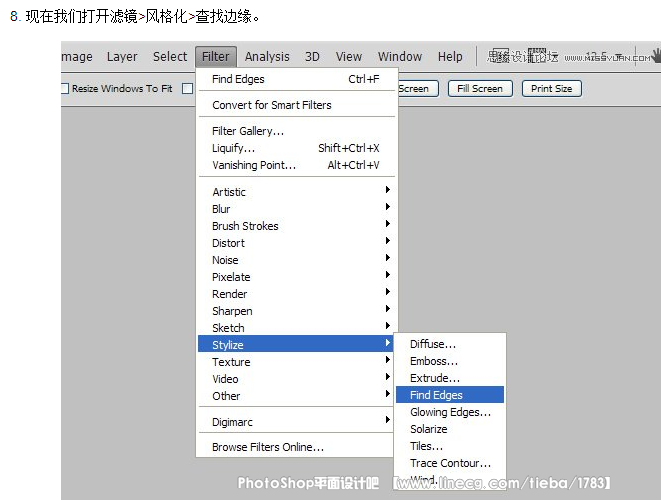Screen dimensions: 661x500
Task: Open Vanishing Point filter
Action: [254, 165]
